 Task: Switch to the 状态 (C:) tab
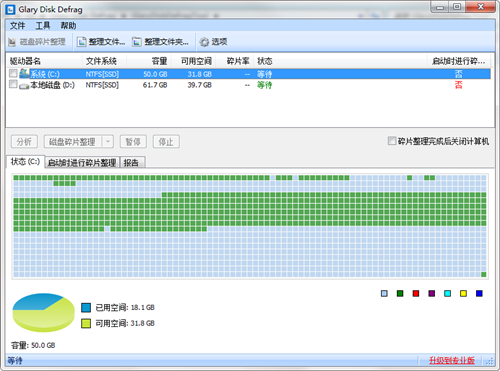click(25, 162)
